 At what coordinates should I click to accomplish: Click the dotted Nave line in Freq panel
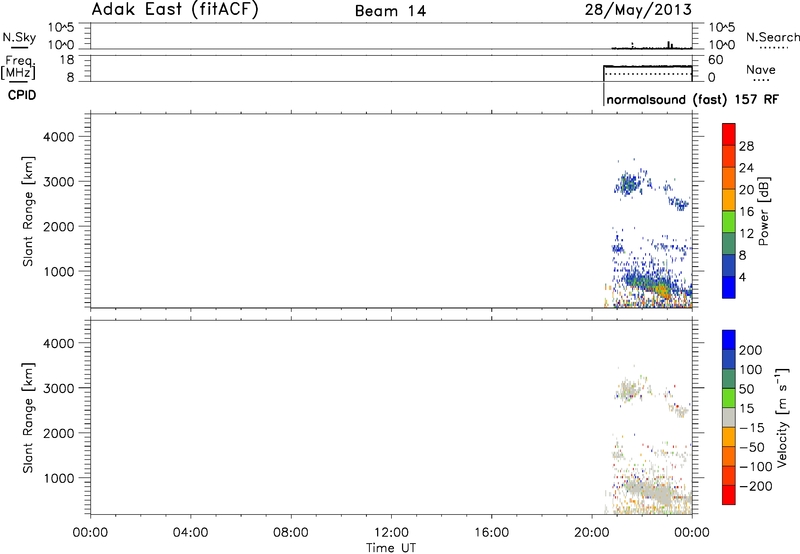click(647, 74)
